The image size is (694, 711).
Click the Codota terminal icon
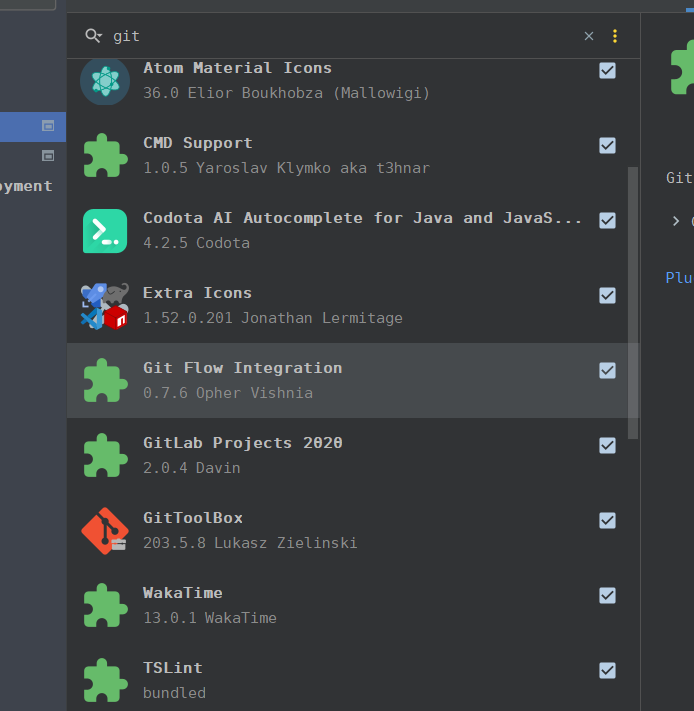tap(105, 231)
